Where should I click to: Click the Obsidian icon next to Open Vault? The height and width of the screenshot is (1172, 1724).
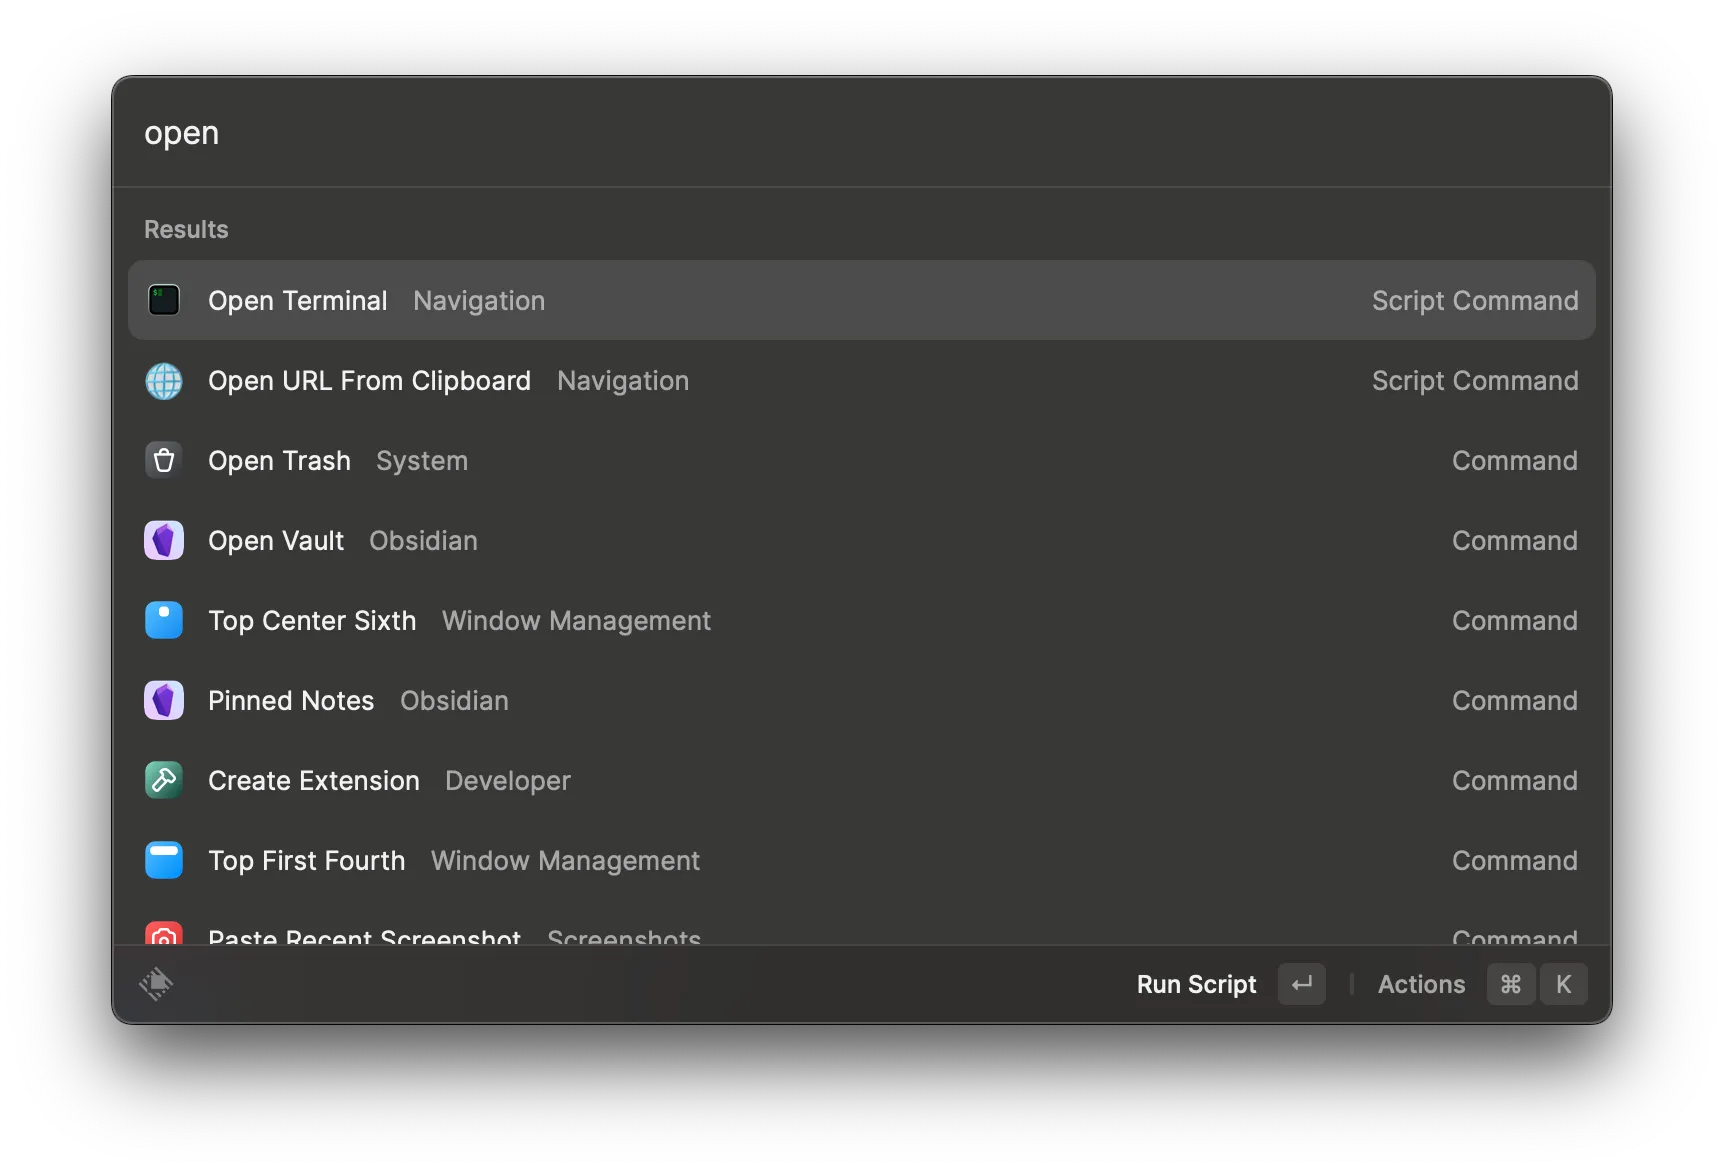point(164,541)
